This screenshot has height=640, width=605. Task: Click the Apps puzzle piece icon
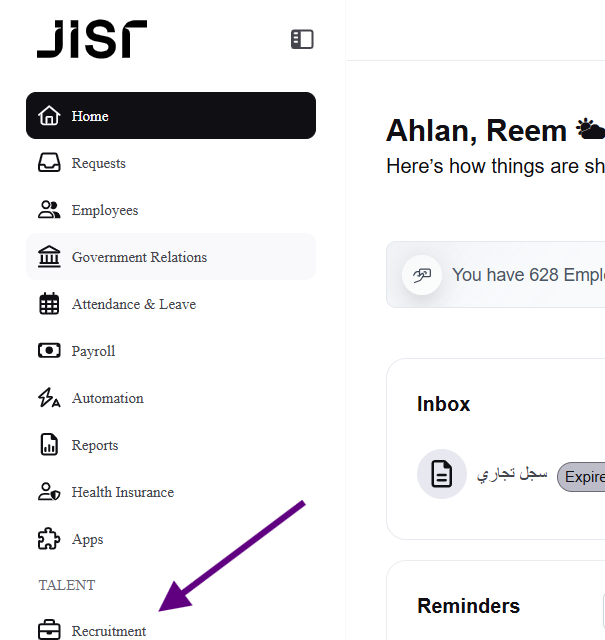click(49, 539)
